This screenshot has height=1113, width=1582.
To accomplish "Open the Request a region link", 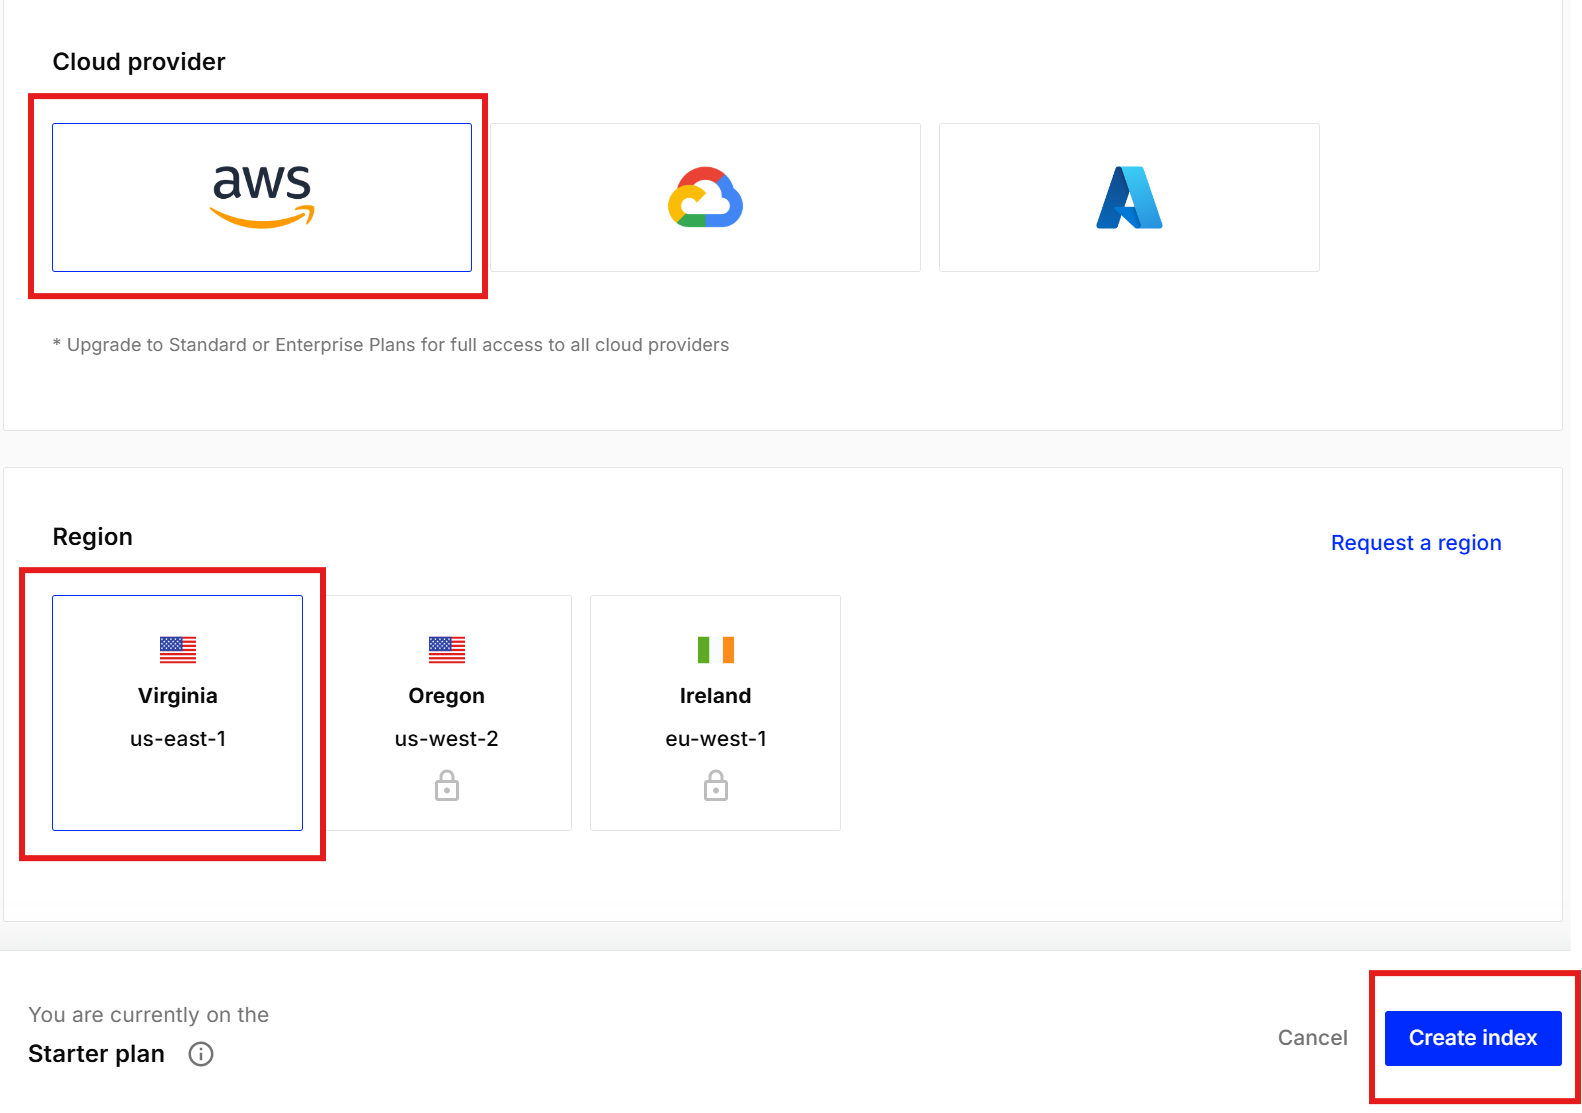I will tap(1416, 543).
